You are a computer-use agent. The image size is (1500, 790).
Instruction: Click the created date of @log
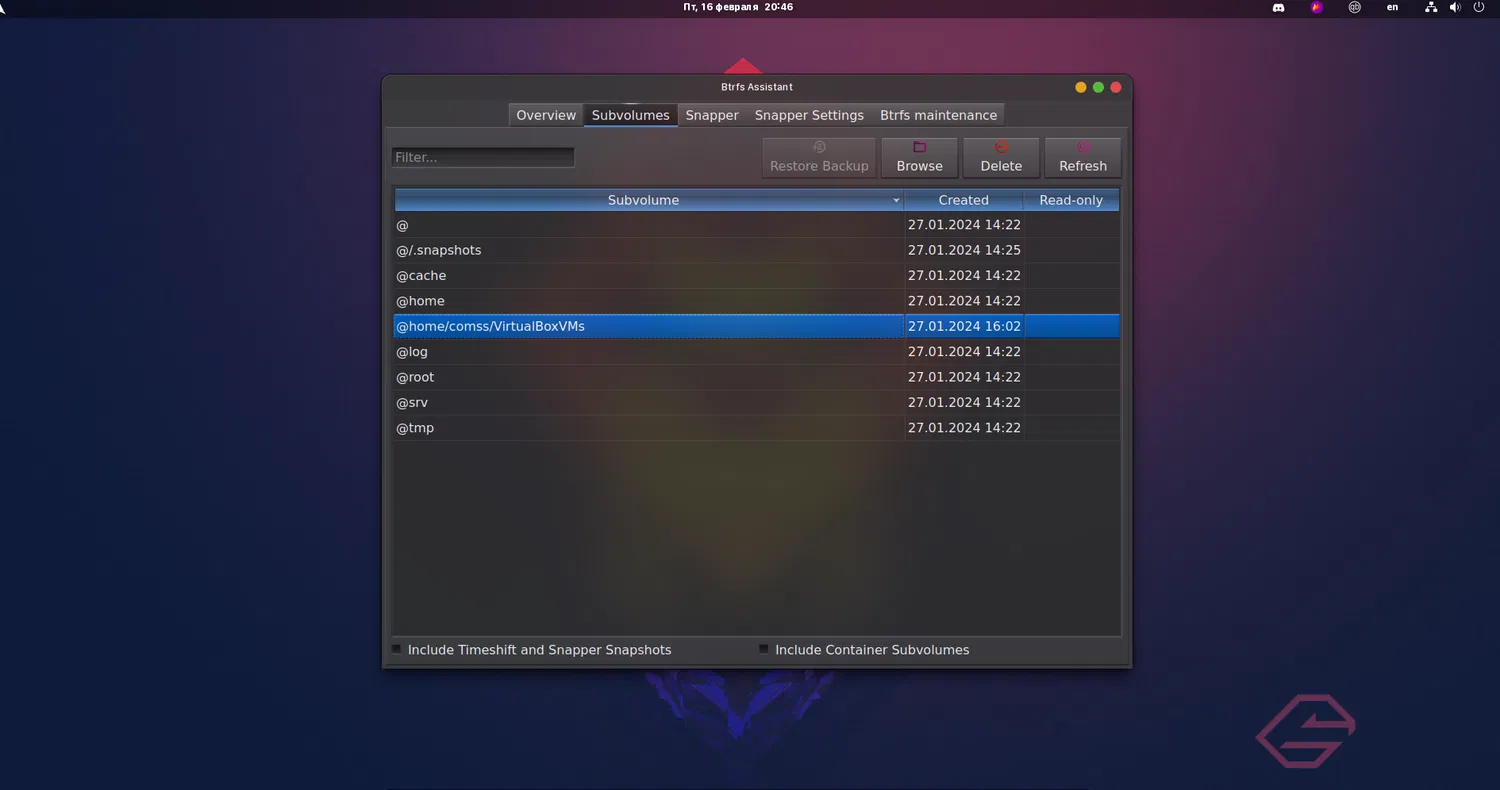tap(964, 352)
